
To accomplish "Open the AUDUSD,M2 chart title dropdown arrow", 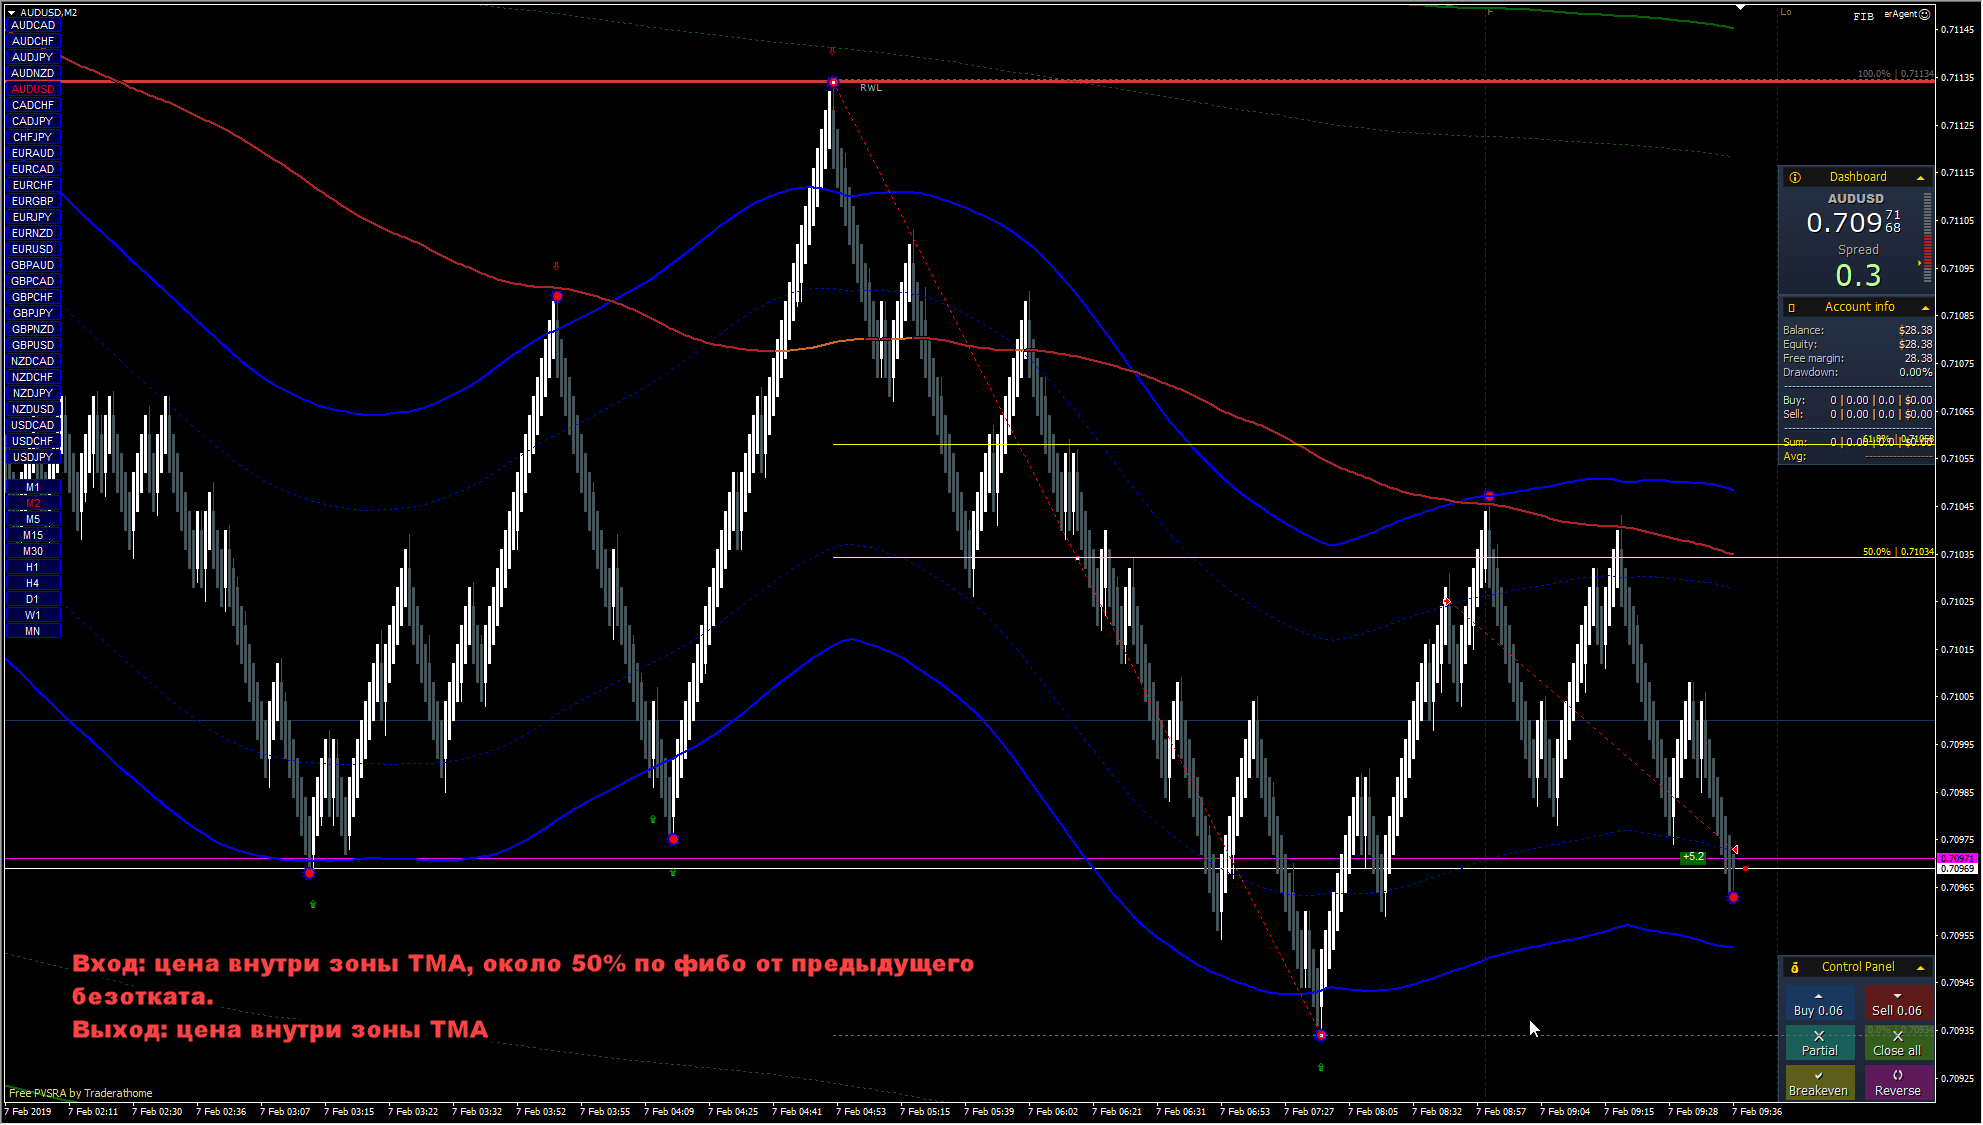I will click(11, 13).
